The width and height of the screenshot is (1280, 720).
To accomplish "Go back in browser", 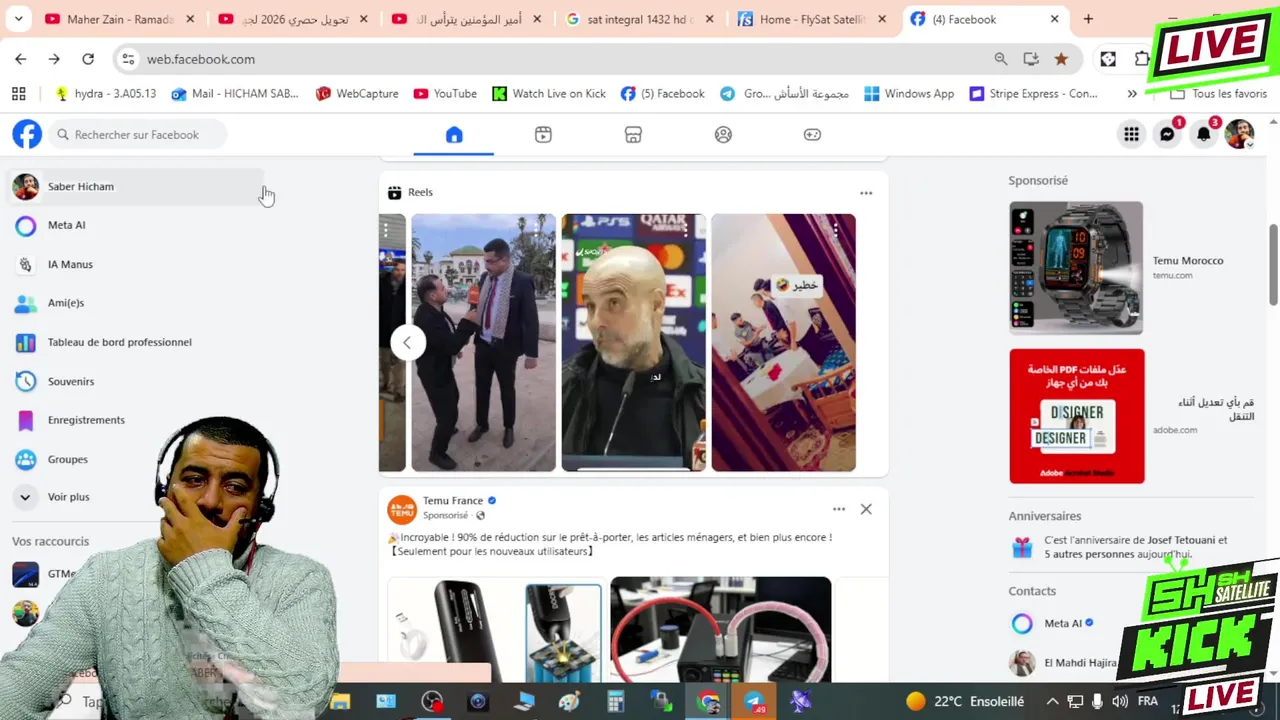I will (x=21, y=59).
